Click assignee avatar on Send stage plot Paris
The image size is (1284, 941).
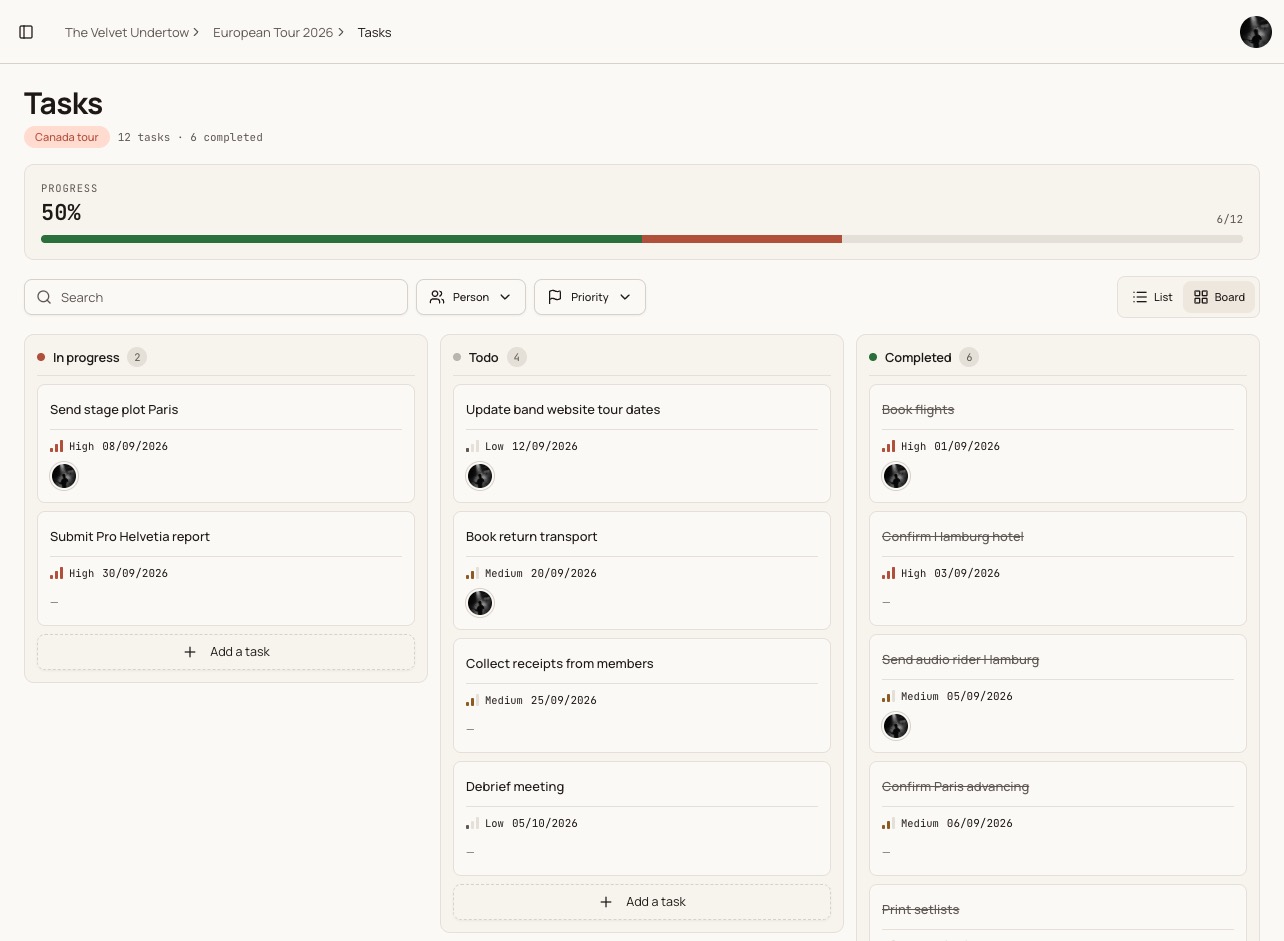click(x=64, y=476)
